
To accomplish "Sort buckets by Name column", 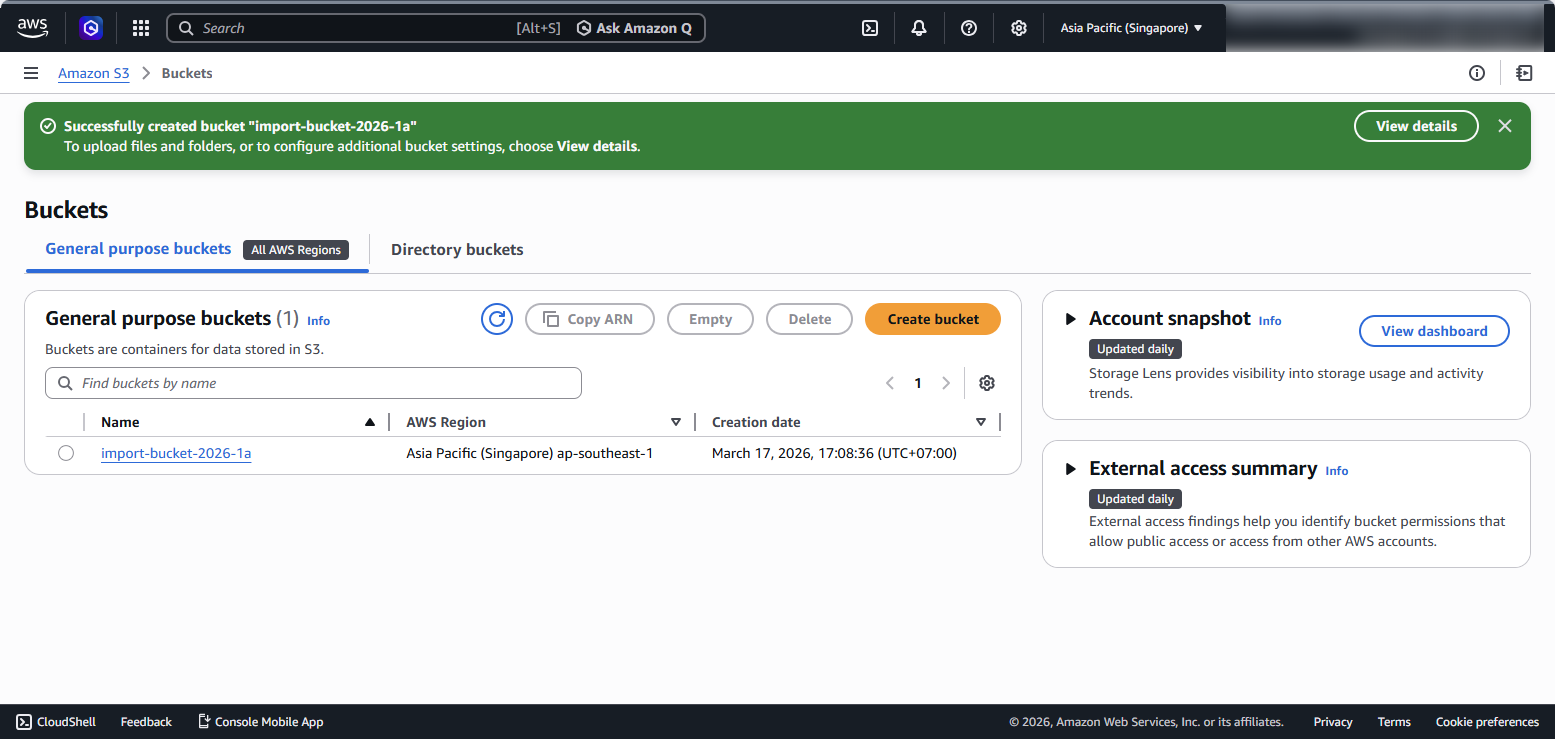I will click(238, 422).
